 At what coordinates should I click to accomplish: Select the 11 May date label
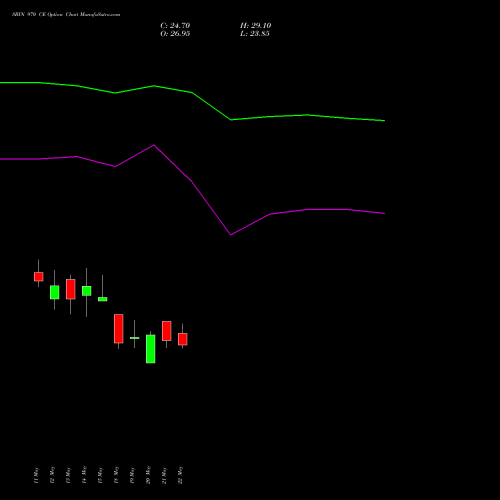point(36,475)
